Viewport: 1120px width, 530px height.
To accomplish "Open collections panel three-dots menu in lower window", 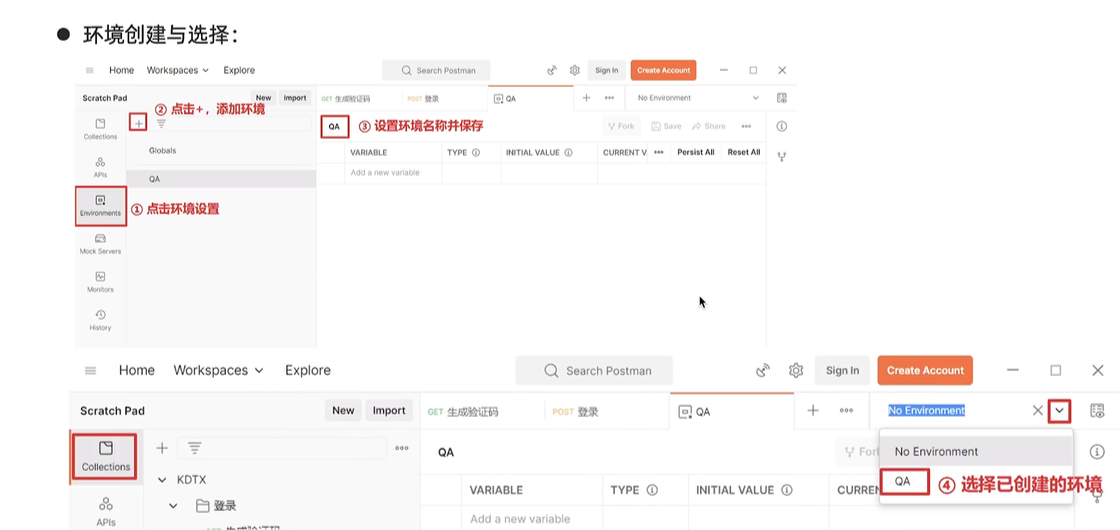I will tap(402, 448).
